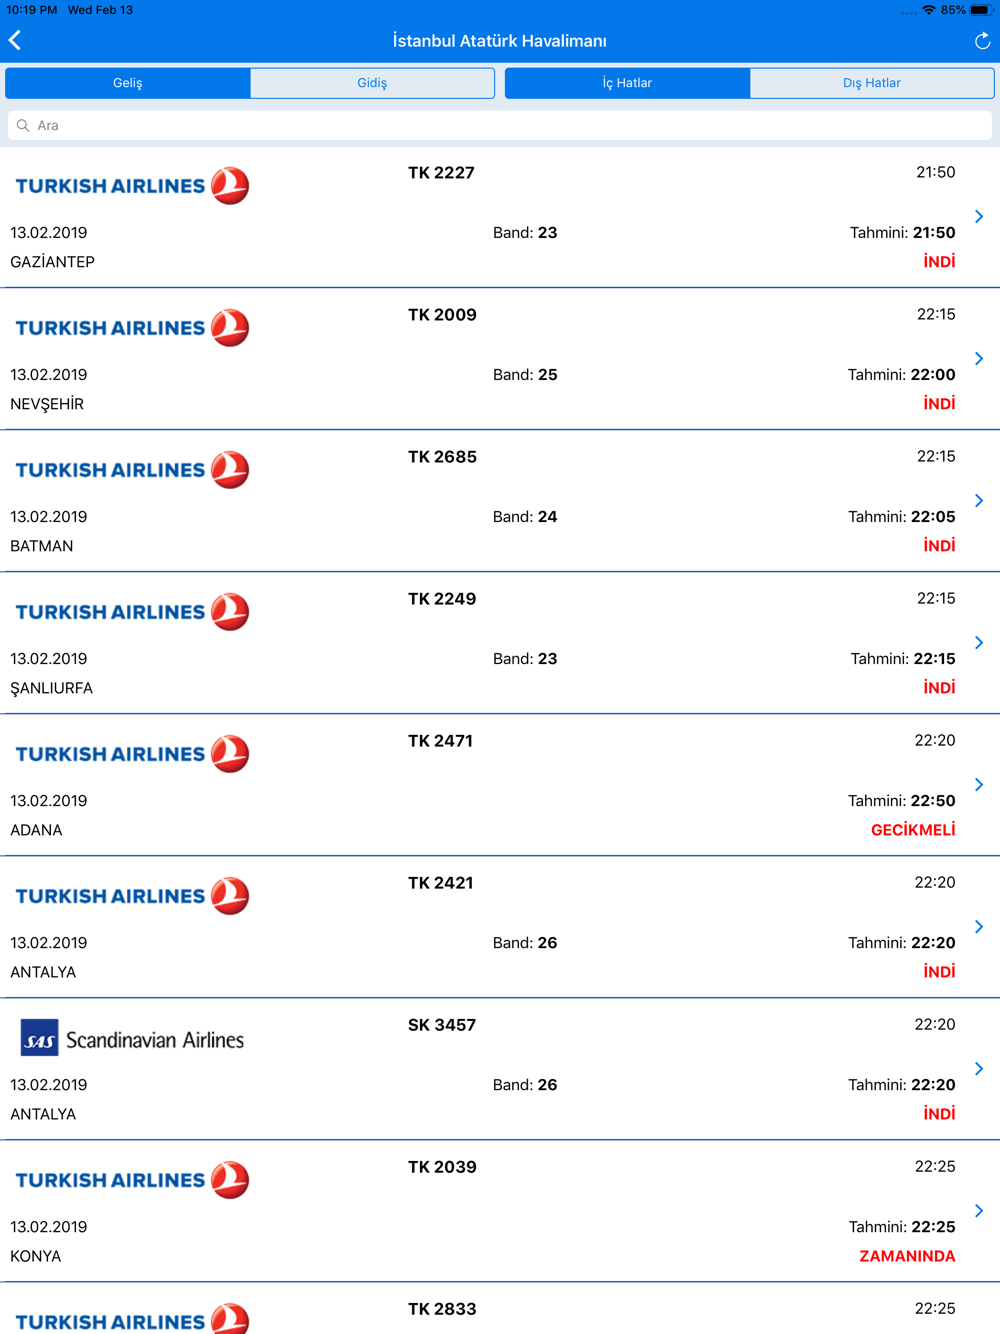Tap the back arrow in header
This screenshot has height=1334, width=1000.
click(x=15, y=40)
